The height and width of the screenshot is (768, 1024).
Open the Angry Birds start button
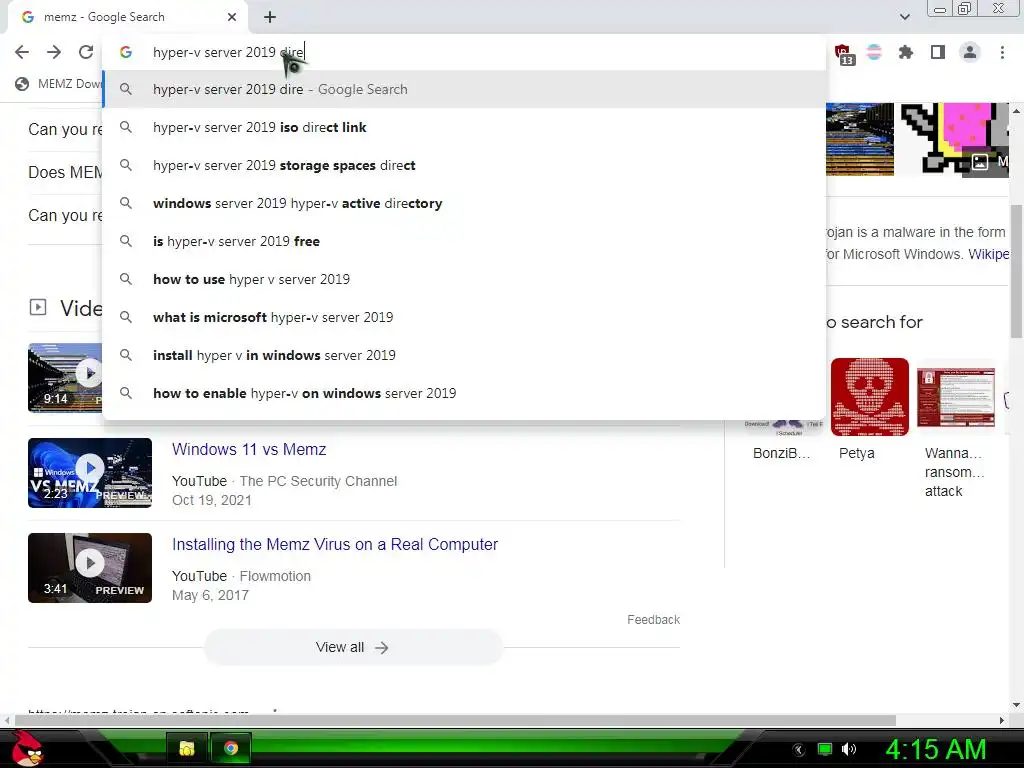pyautogui.click(x=27, y=748)
